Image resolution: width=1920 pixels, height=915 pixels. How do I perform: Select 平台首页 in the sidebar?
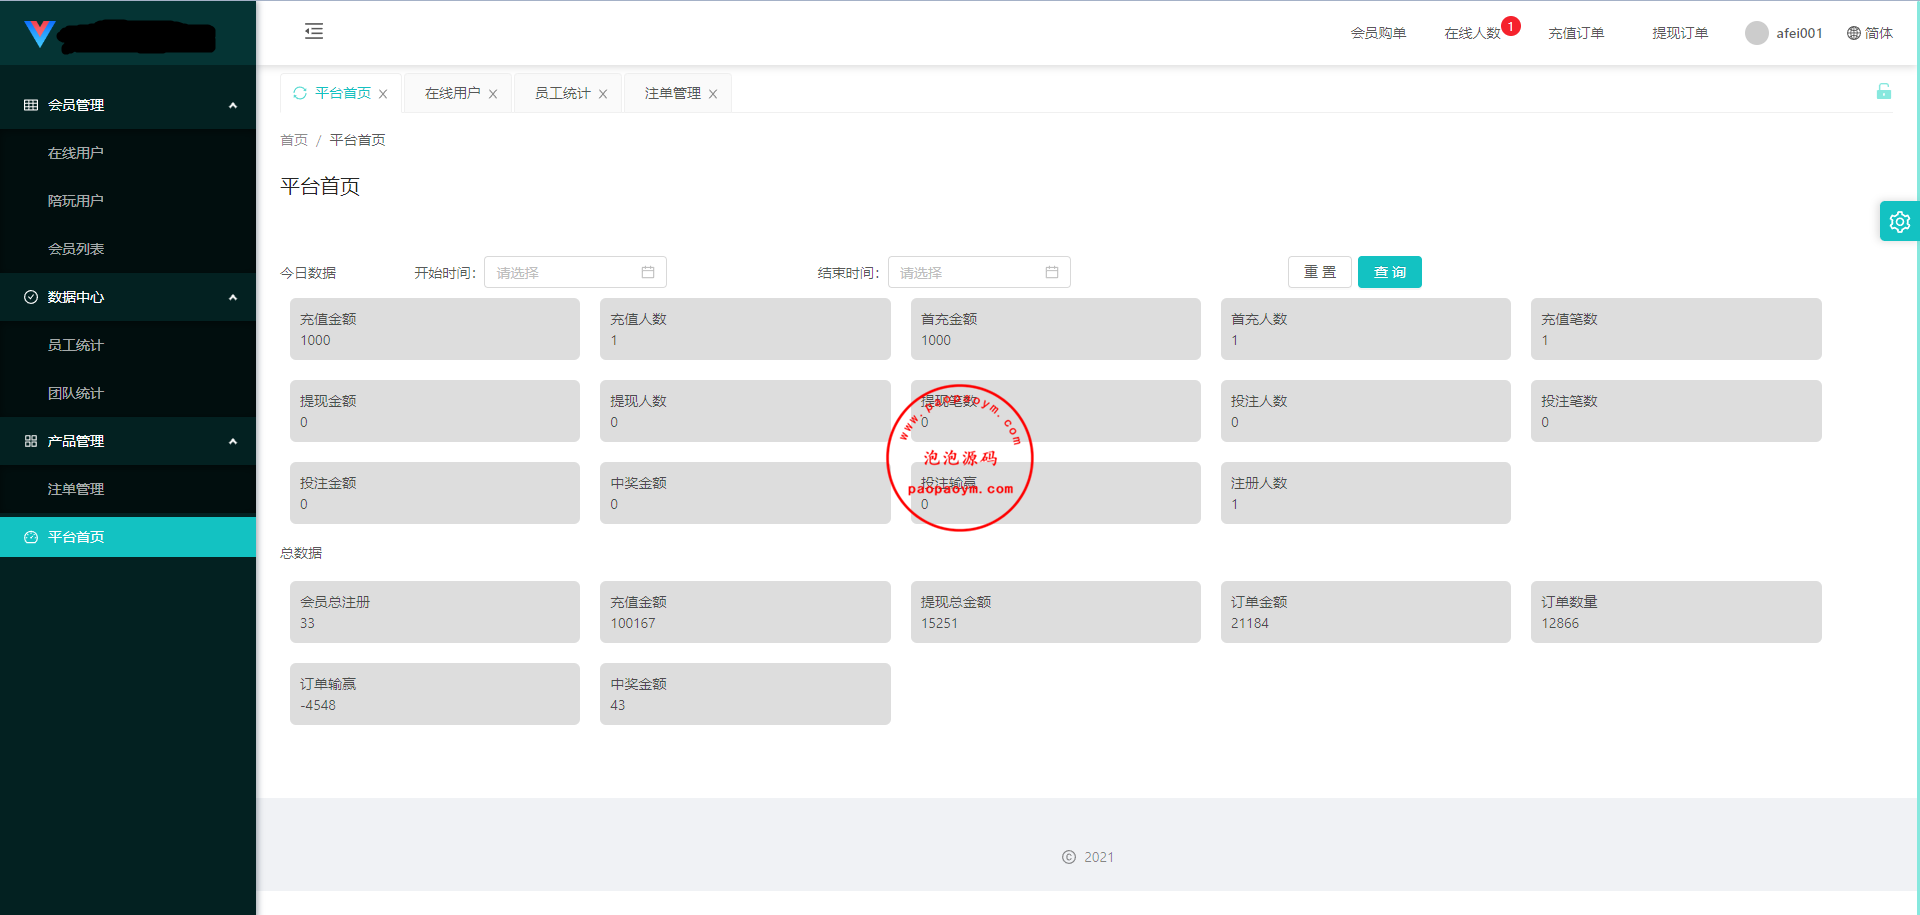tap(128, 537)
